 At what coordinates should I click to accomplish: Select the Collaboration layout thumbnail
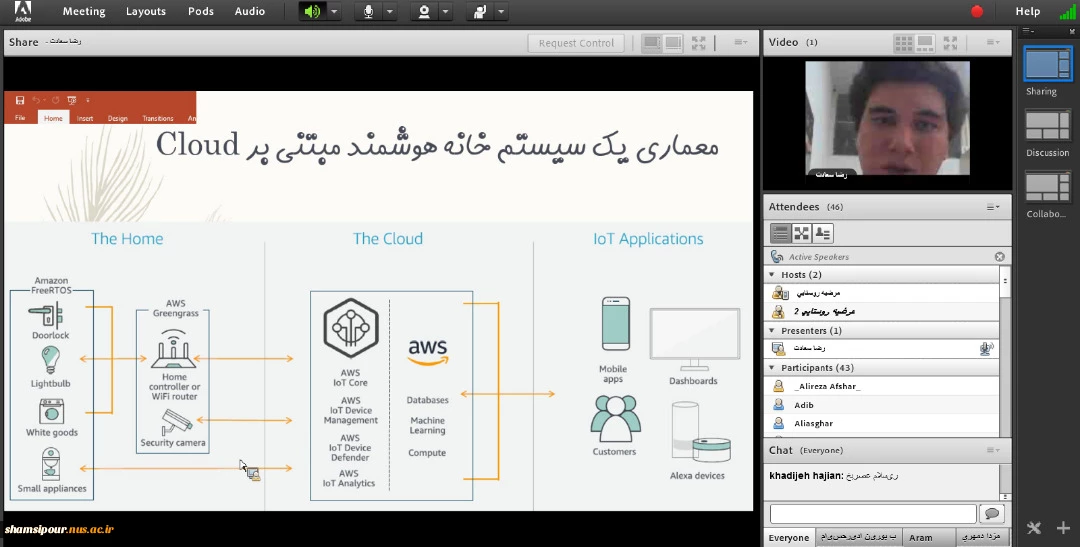point(1047,187)
